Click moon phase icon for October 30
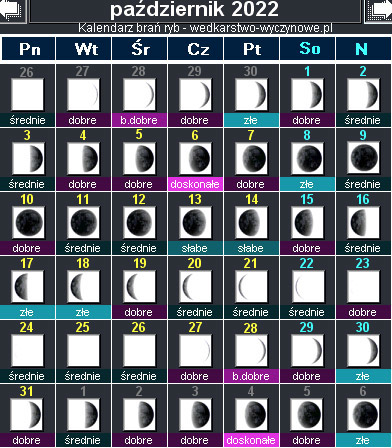This screenshot has width=392, height=448. pyautogui.click(x=363, y=351)
